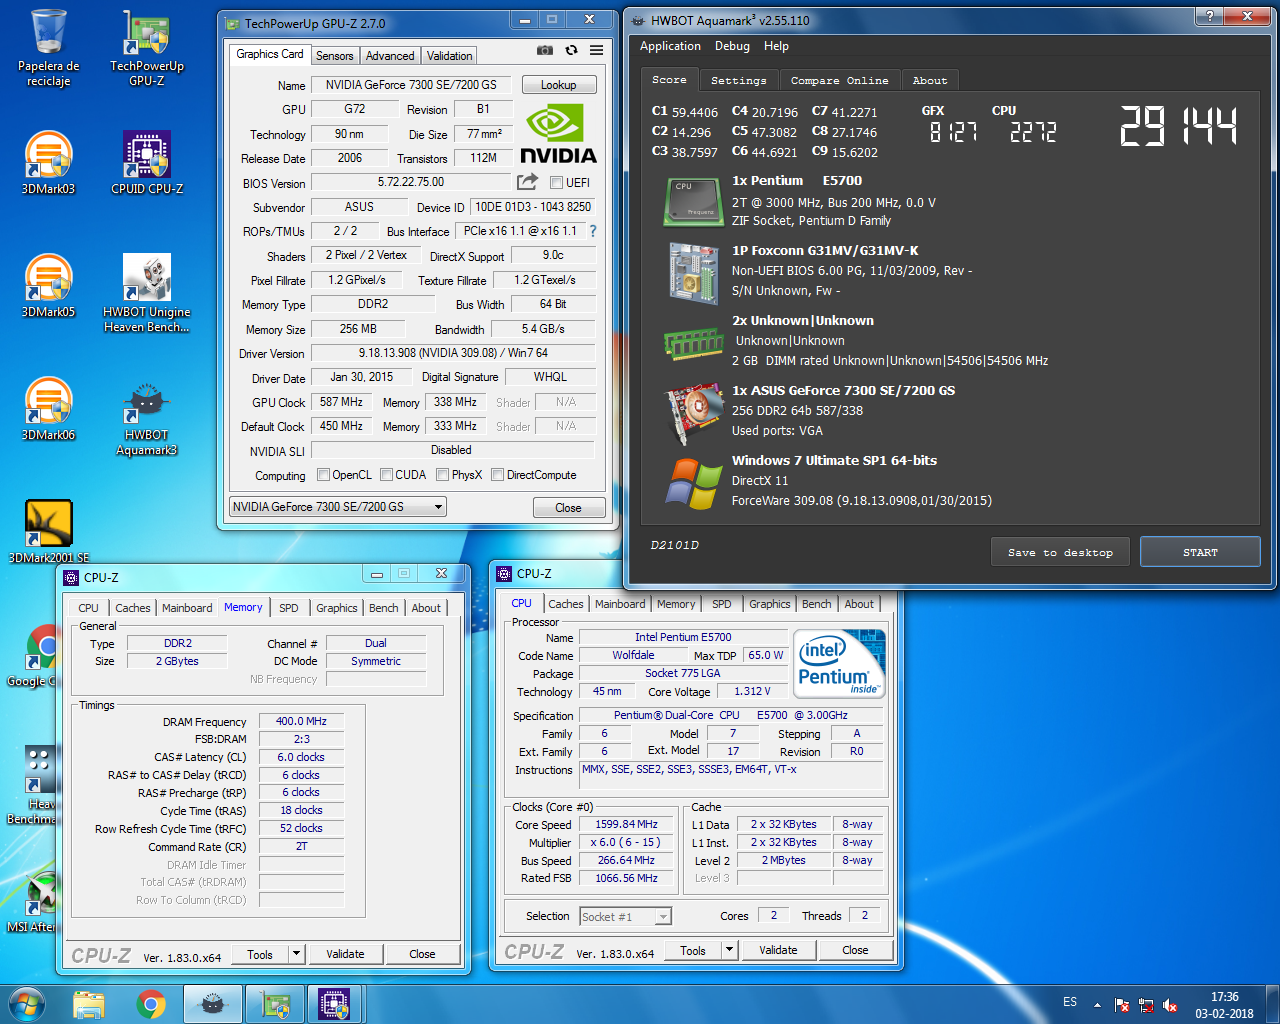
Task: Toggle UEFI checkbox in GPU-Z
Action: (x=557, y=182)
